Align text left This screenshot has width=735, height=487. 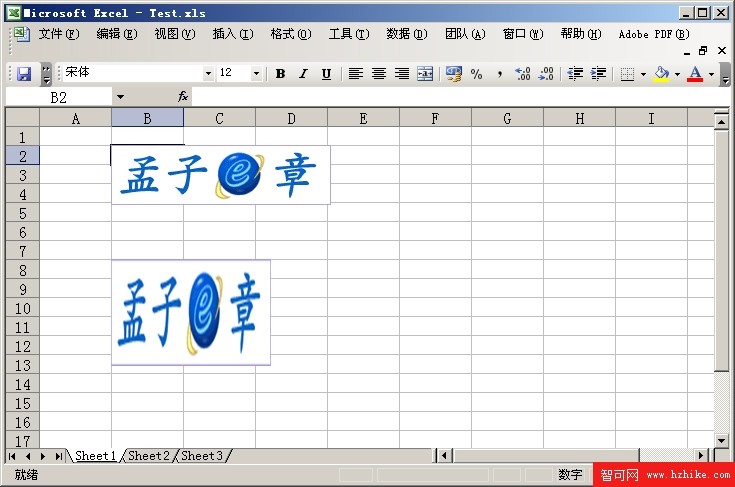coord(356,74)
